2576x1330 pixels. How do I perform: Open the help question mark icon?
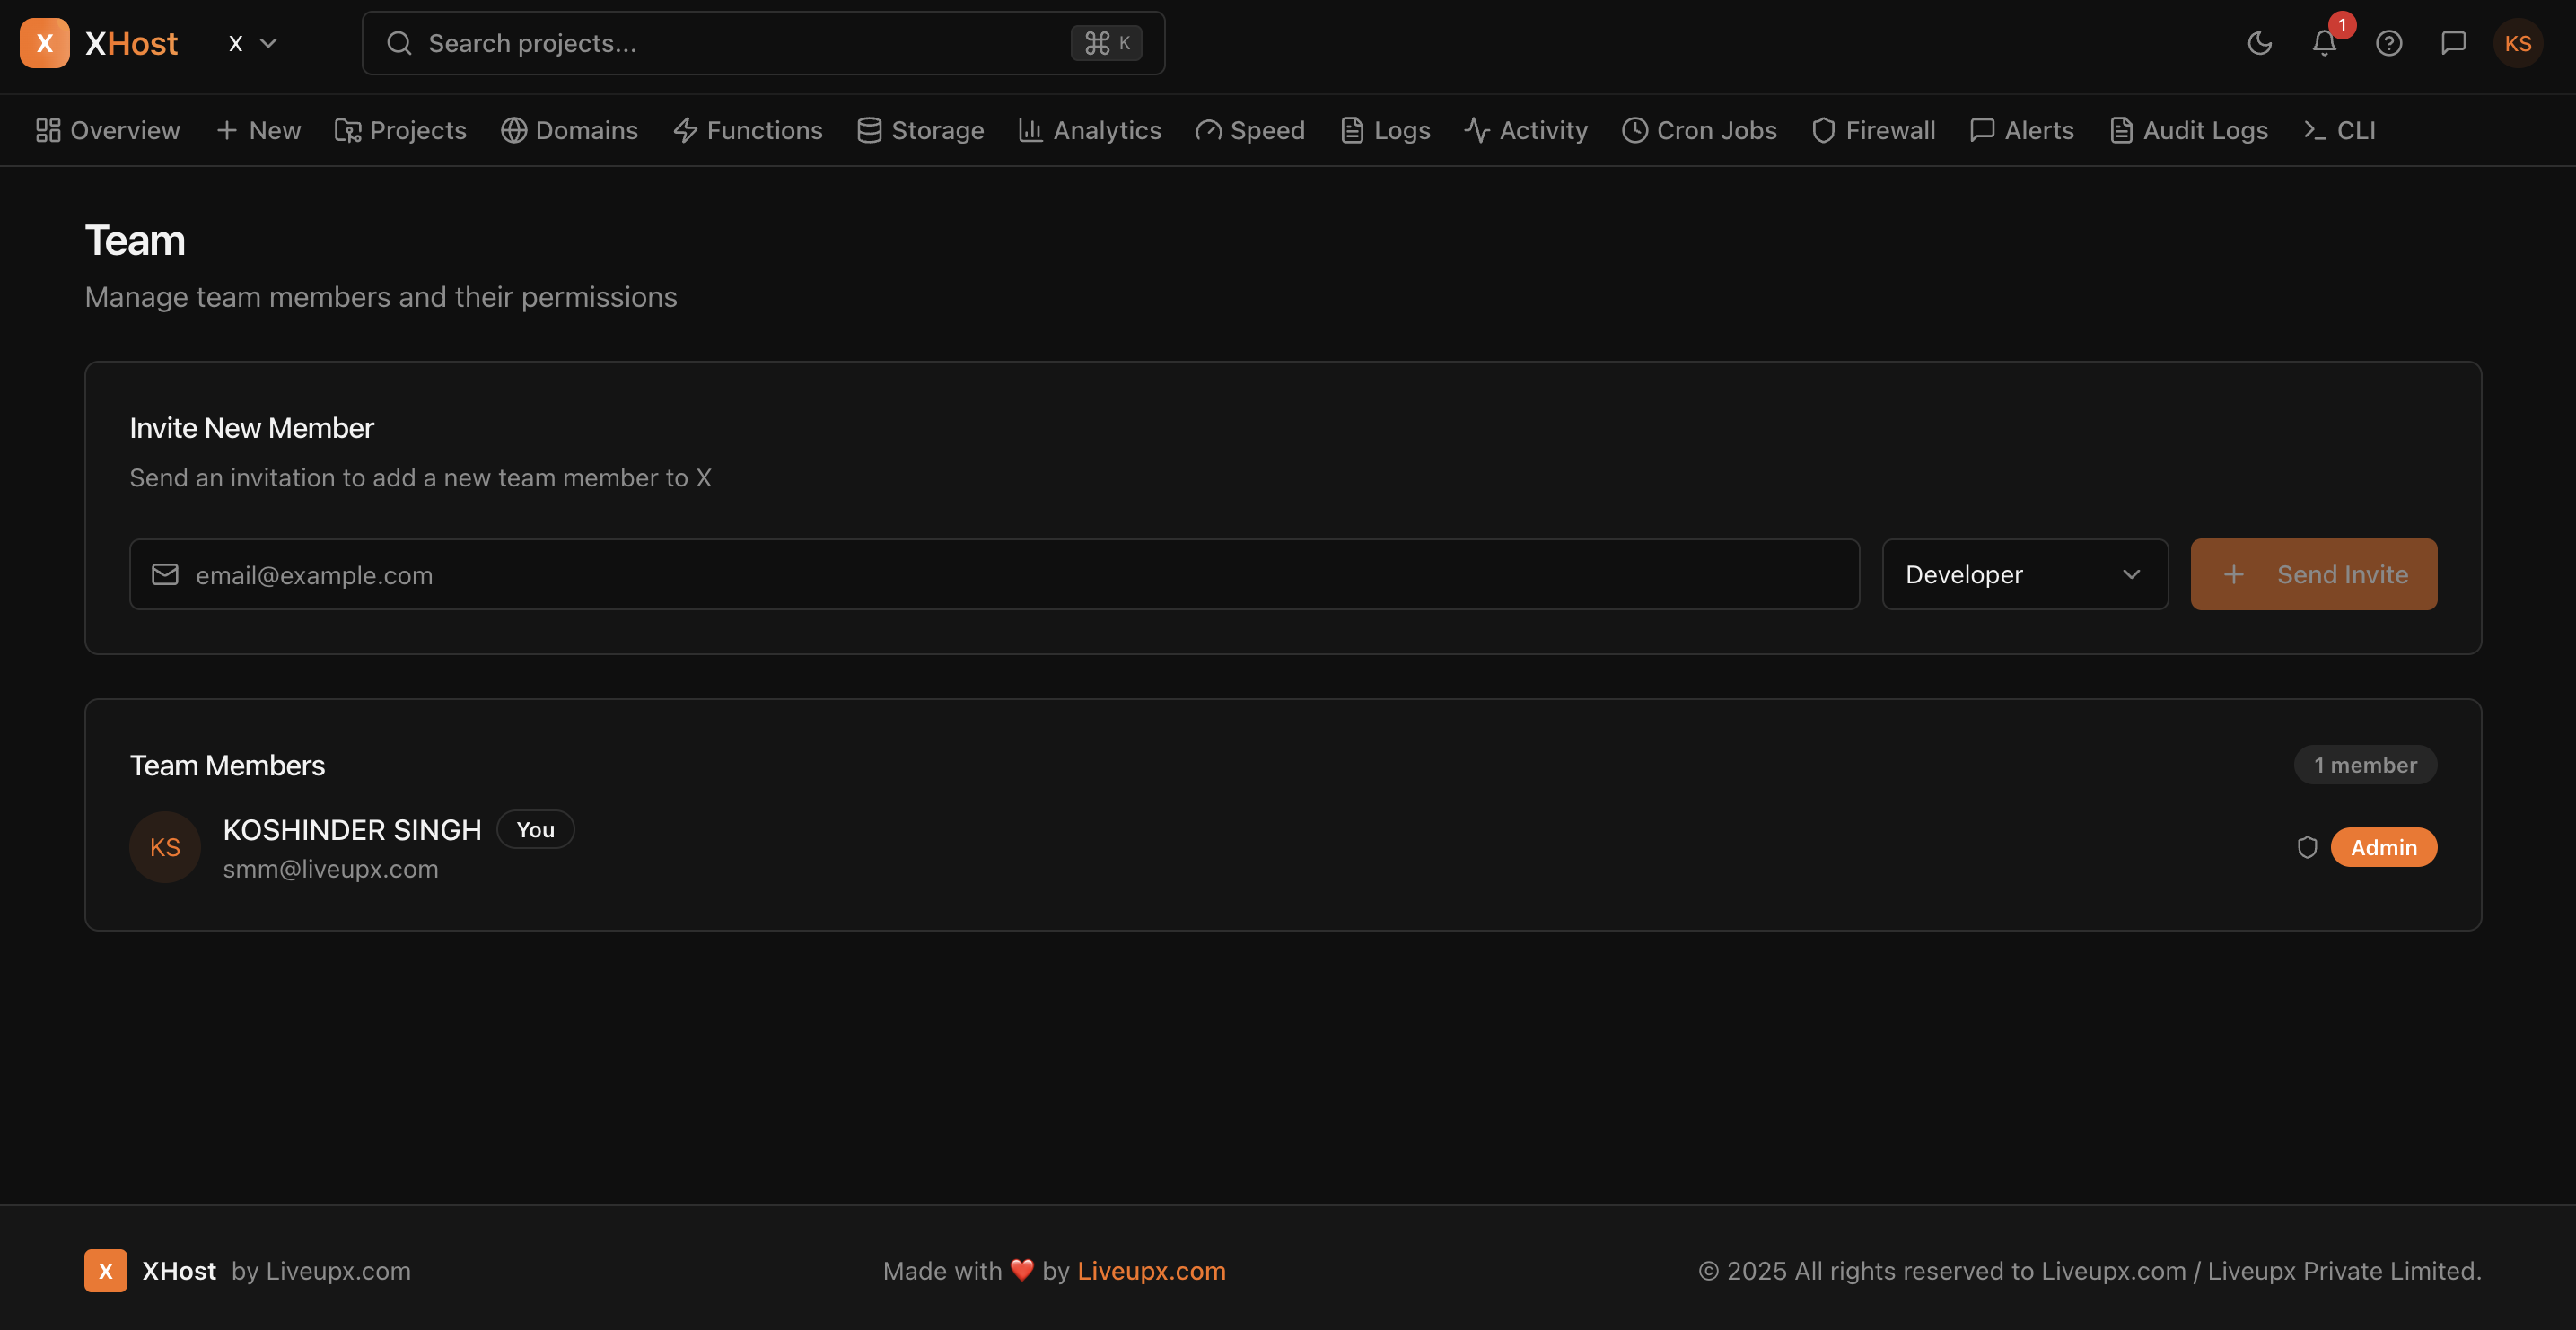pyautogui.click(x=2389, y=43)
